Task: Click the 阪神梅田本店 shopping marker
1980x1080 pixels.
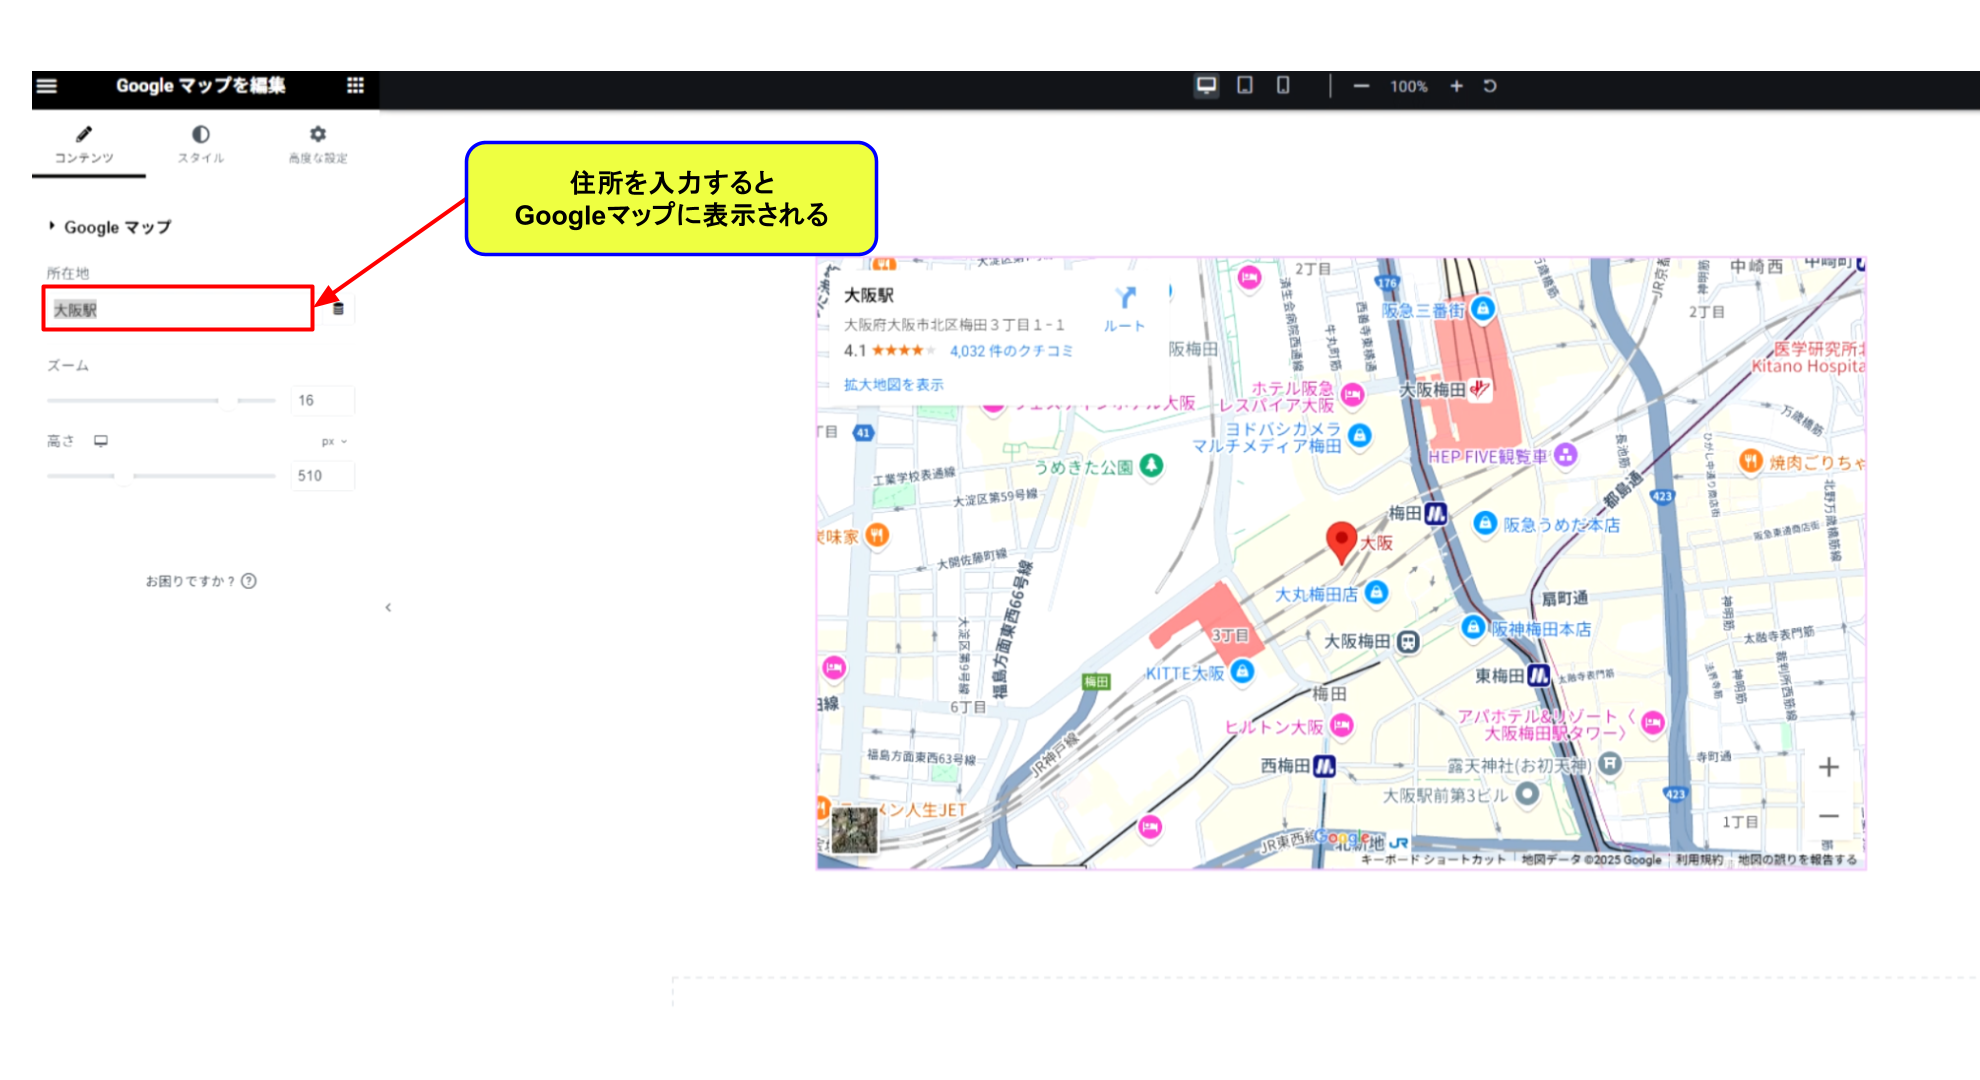Action: click(x=1472, y=627)
